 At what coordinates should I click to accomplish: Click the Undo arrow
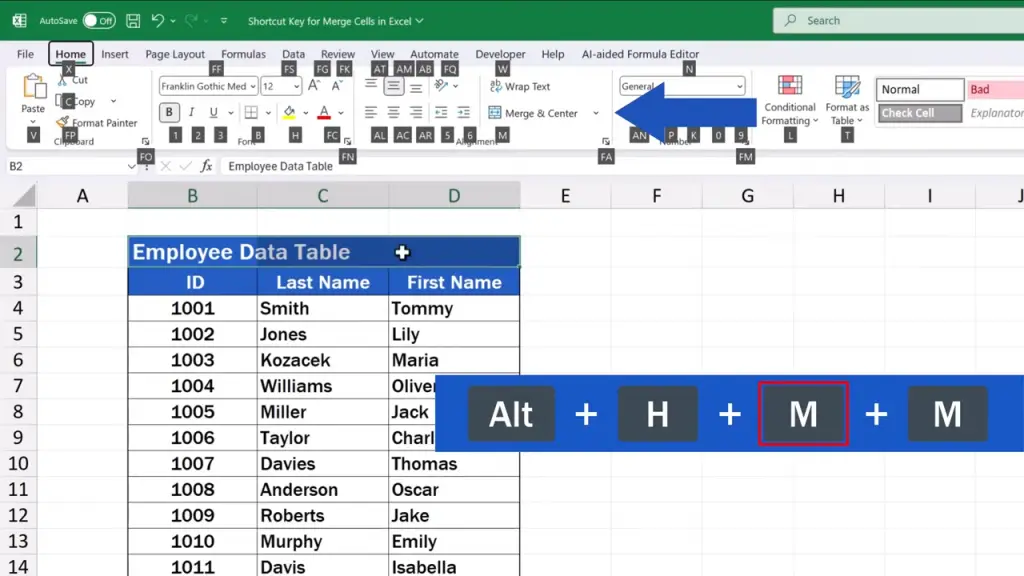tap(158, 20)
